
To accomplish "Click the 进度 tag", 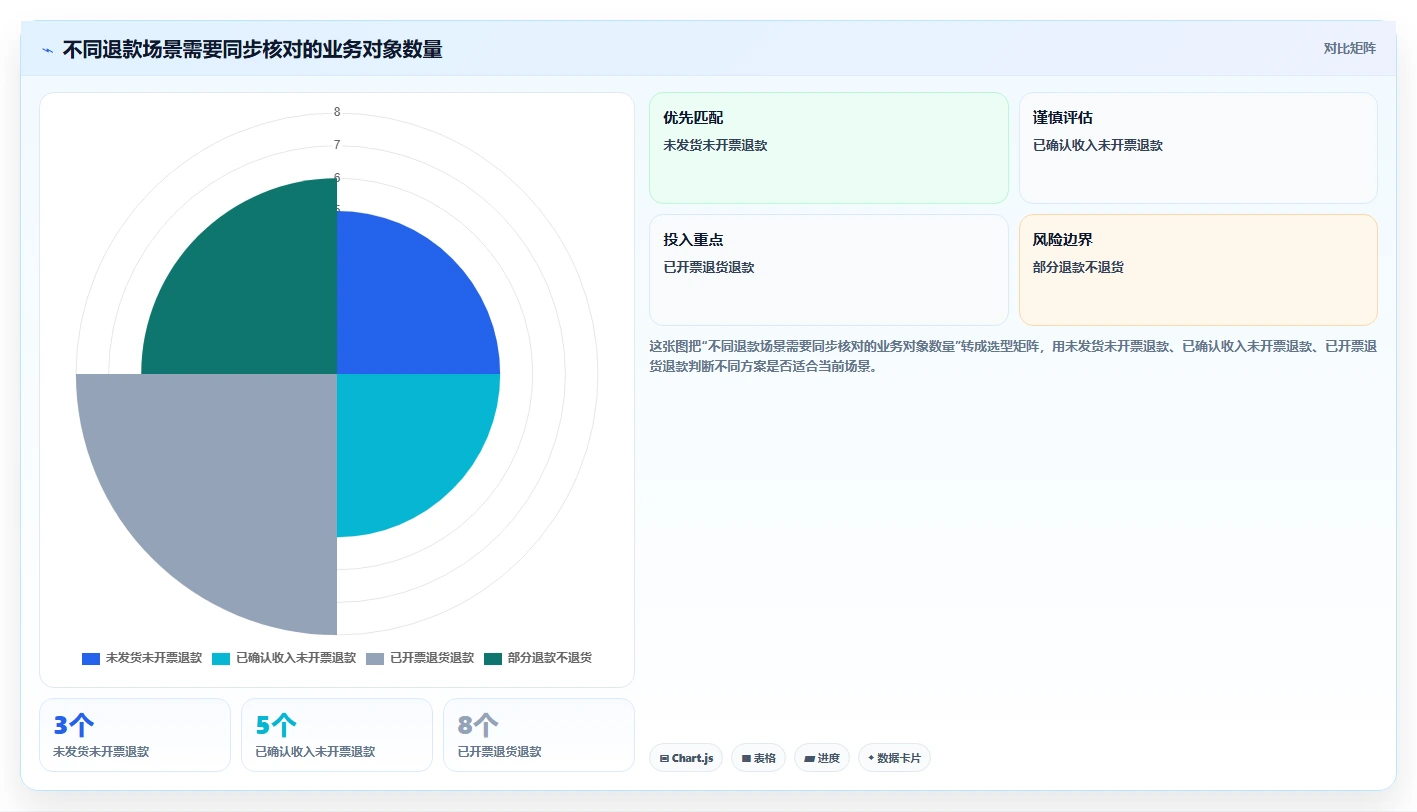I will tap(822, 758).
